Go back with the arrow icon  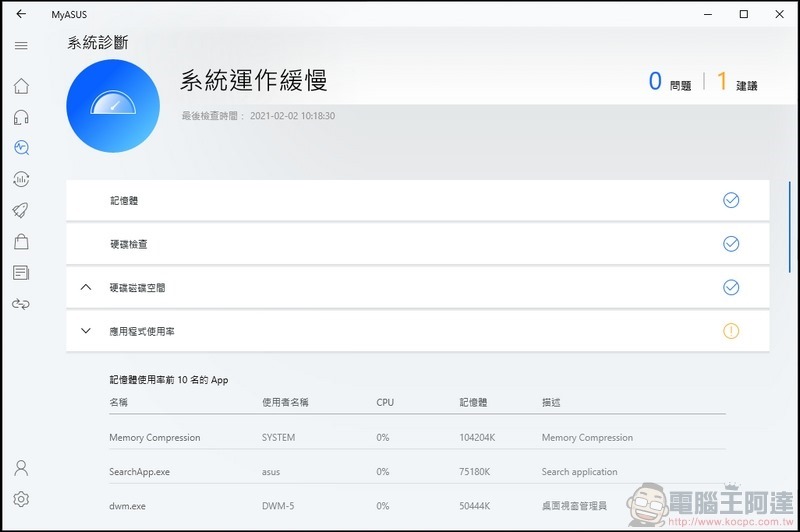(21, 14)
